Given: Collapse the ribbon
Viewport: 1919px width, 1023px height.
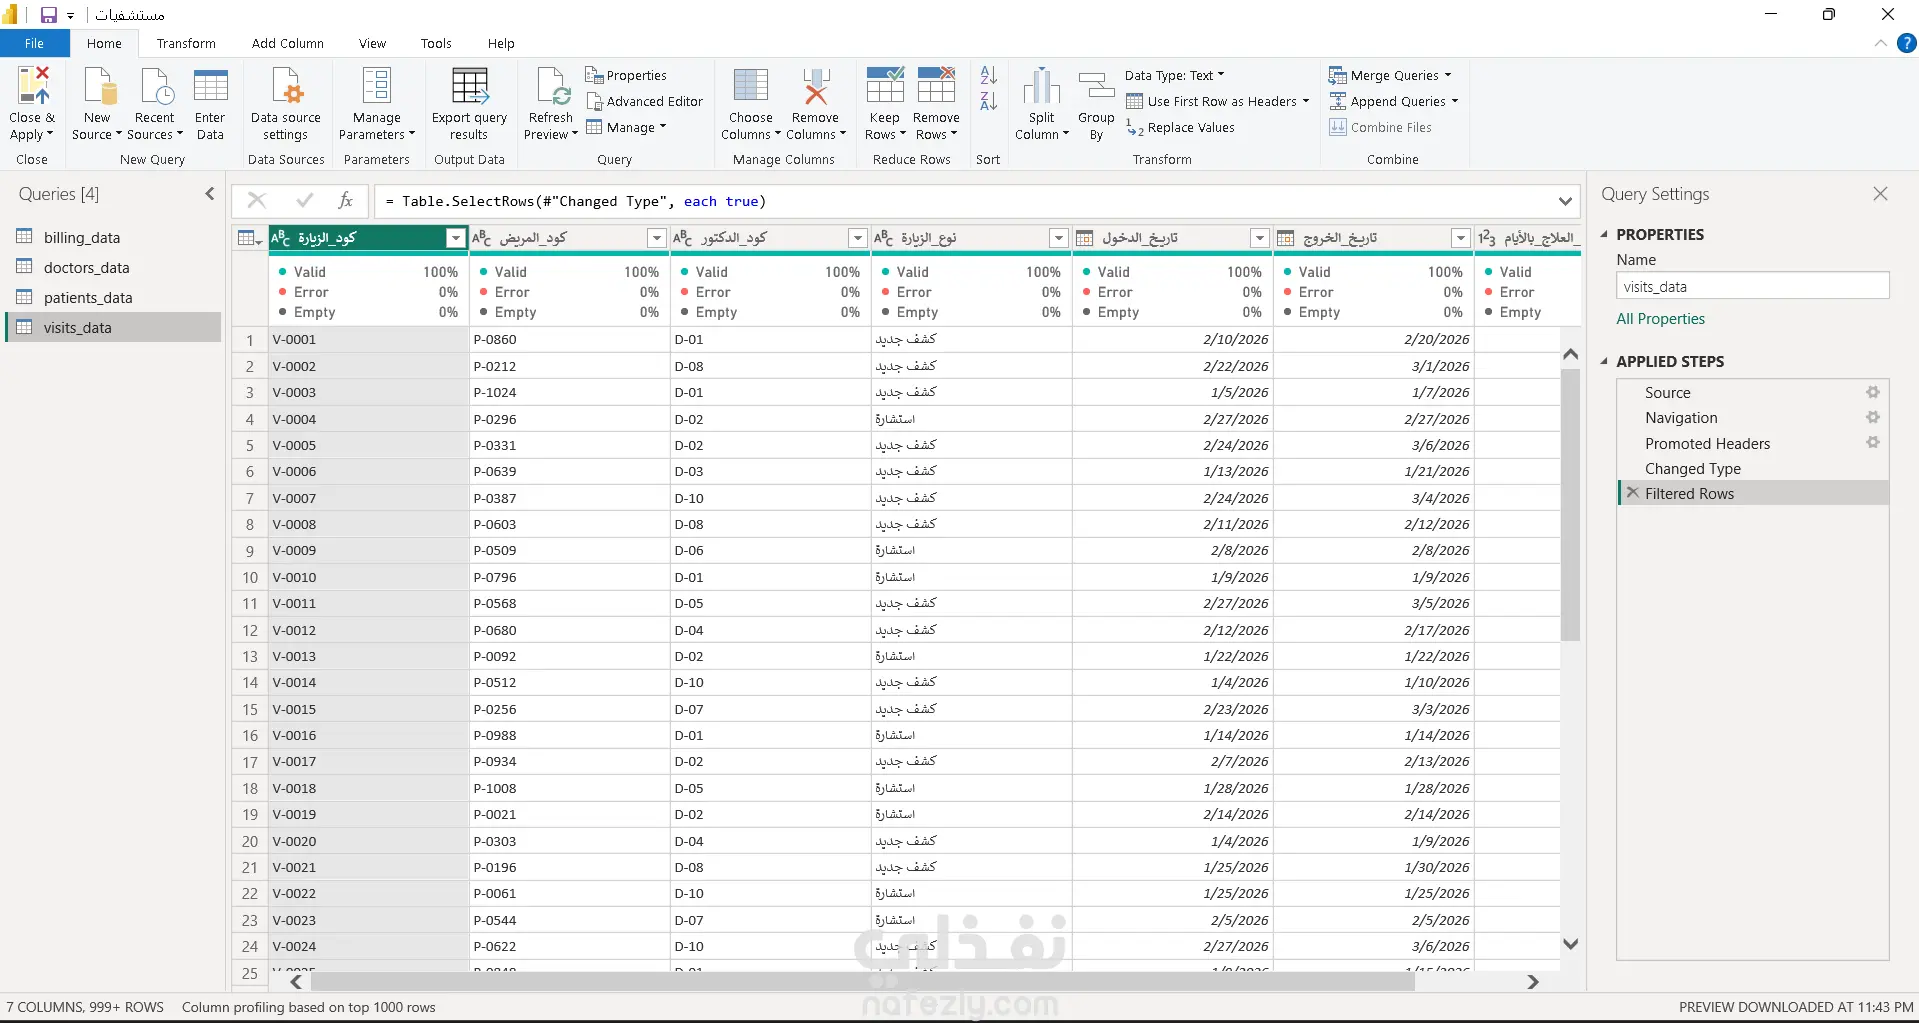Looking at the screenshot, I should 1881,43.
